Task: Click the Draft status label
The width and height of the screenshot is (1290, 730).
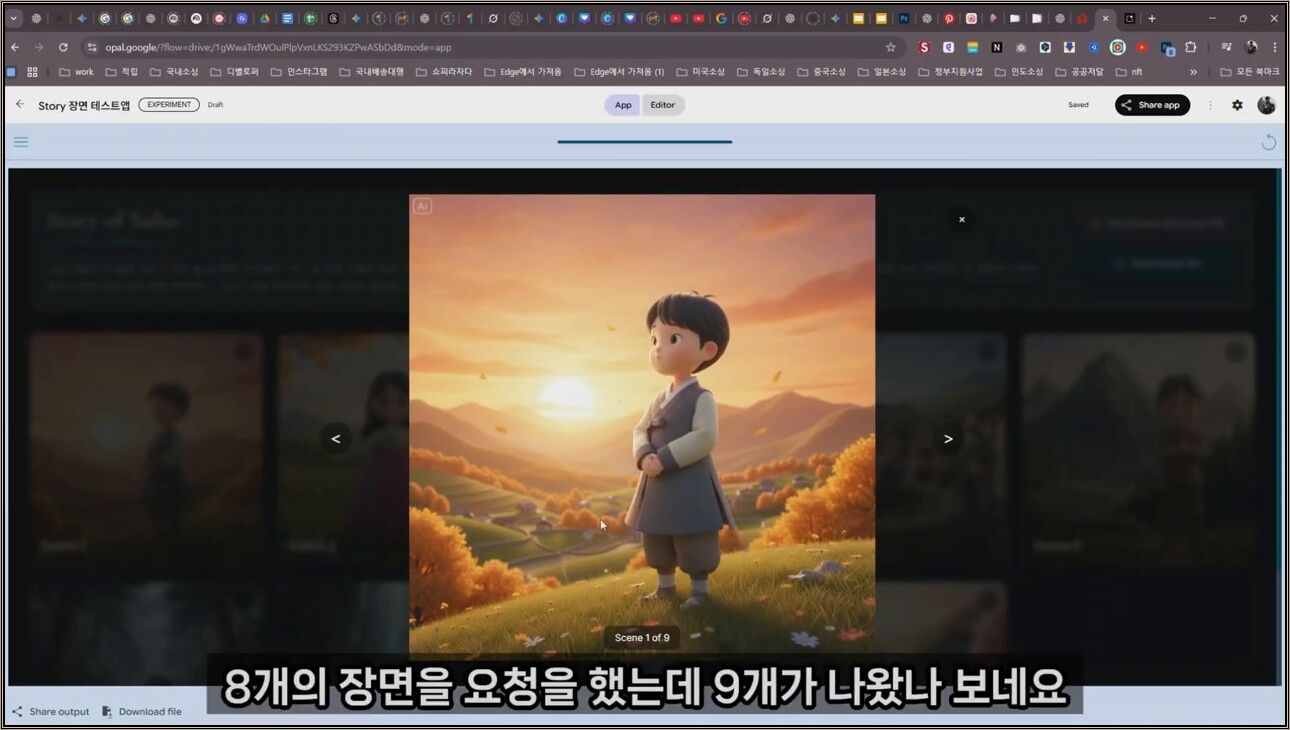Action: [215, 105]
